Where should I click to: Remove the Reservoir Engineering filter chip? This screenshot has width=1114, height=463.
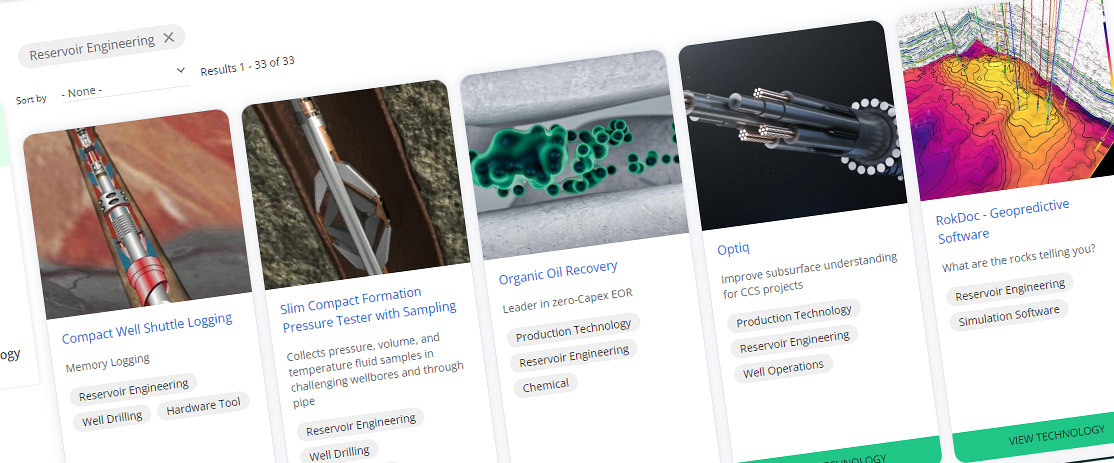tap(168, 37)
